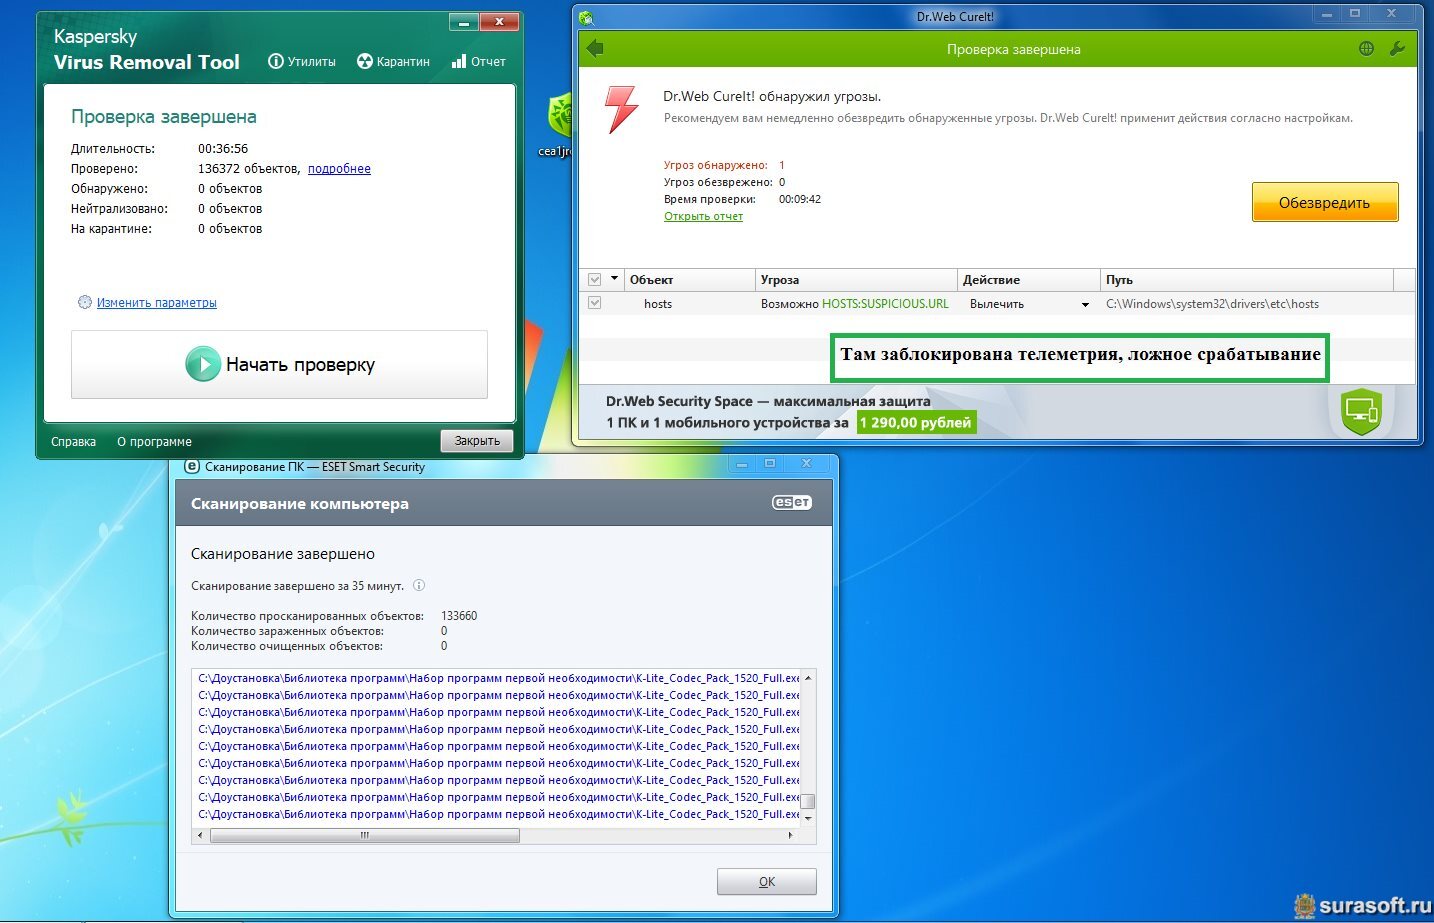Click the green 1 290,00 рублей price label
The image size is (1434, 923).
coord(916,423)
